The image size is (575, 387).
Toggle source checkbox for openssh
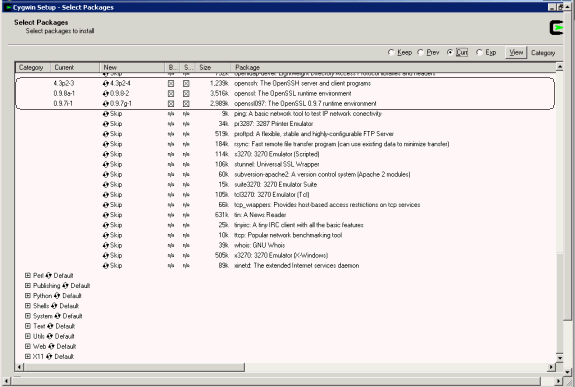pyautogui.click(x=186, y=84)
